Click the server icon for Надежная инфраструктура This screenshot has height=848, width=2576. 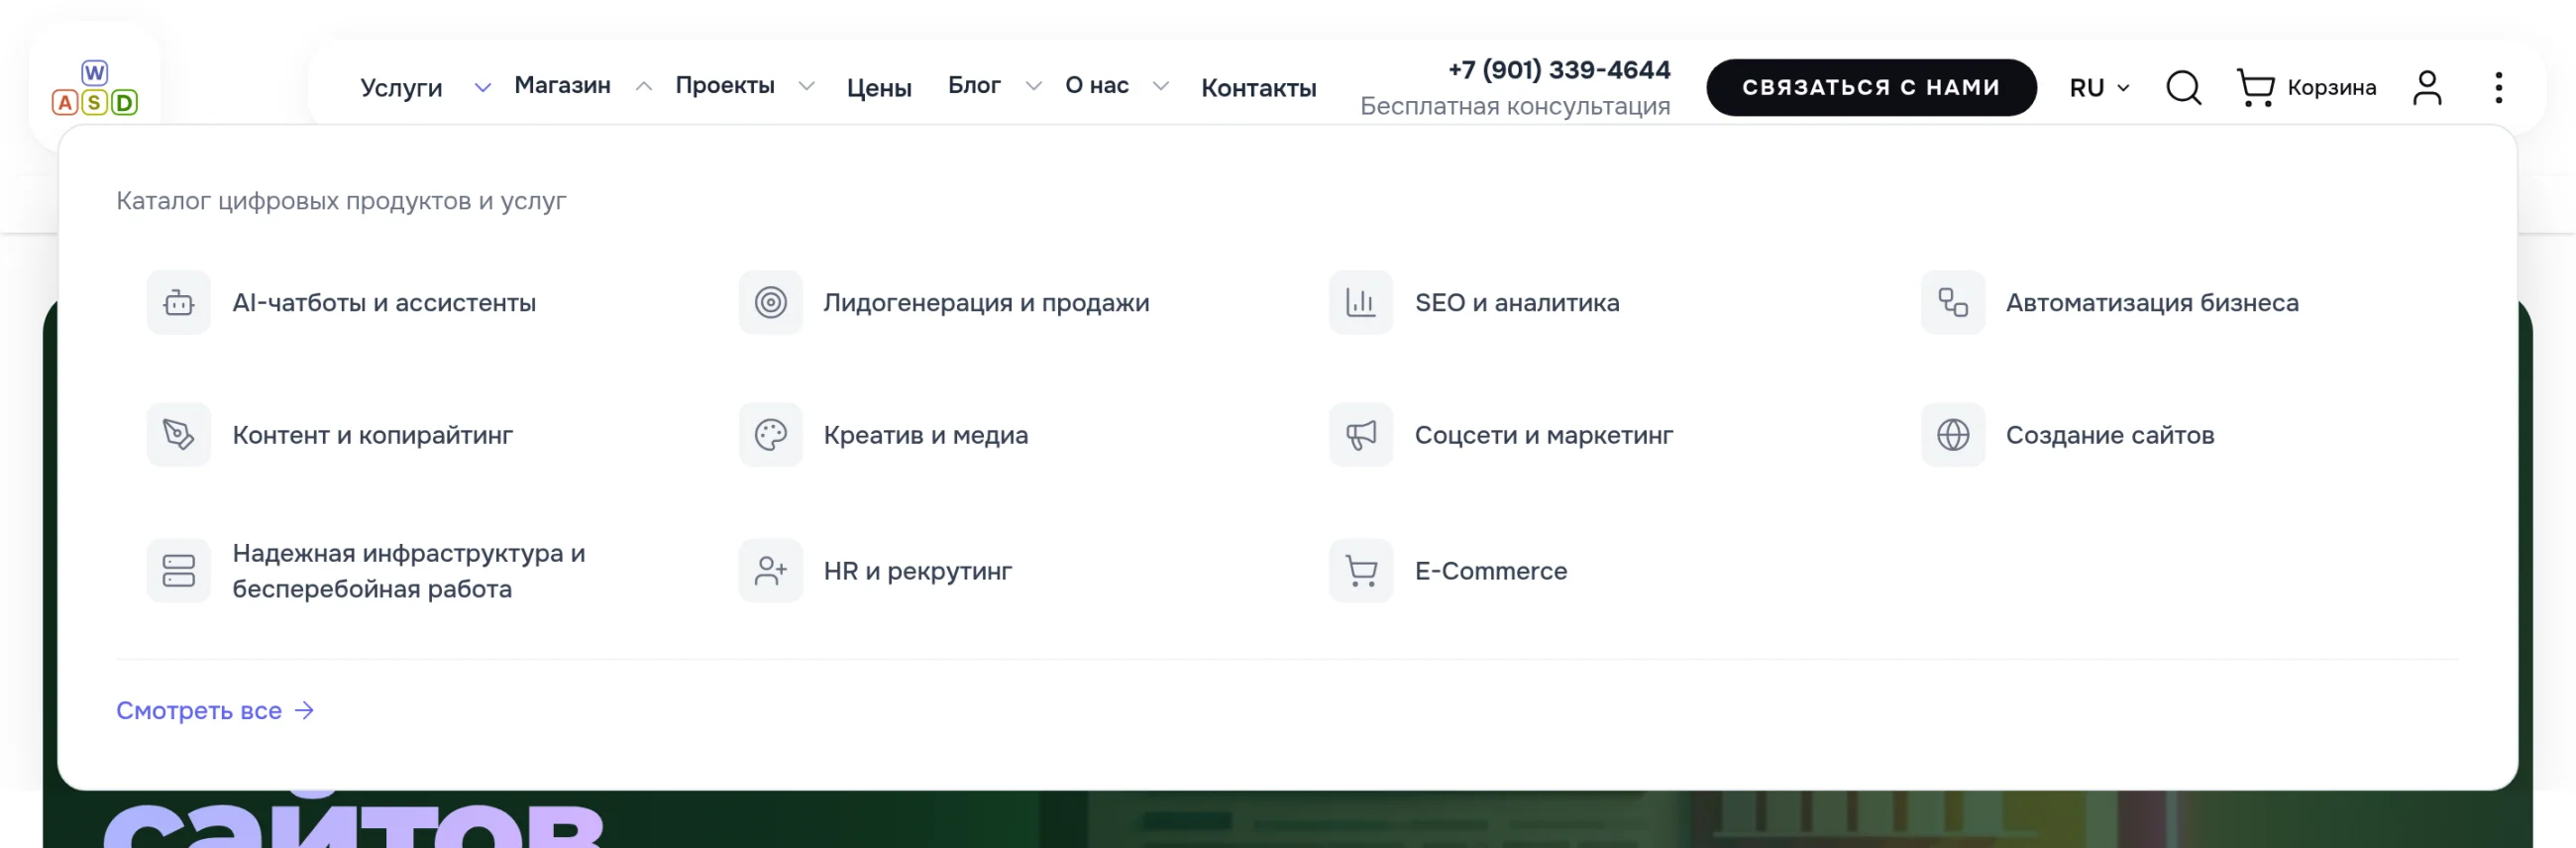pyautogui.click(x=179, y=571)
